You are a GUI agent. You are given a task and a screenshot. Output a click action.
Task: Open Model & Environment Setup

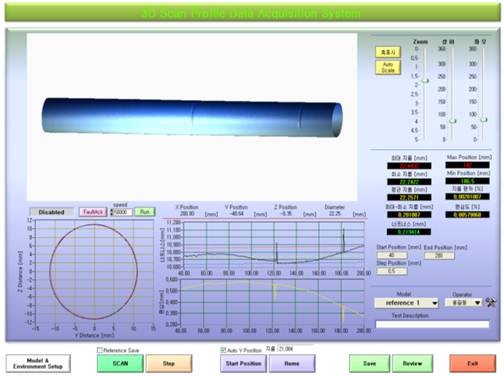click(38, 363)
